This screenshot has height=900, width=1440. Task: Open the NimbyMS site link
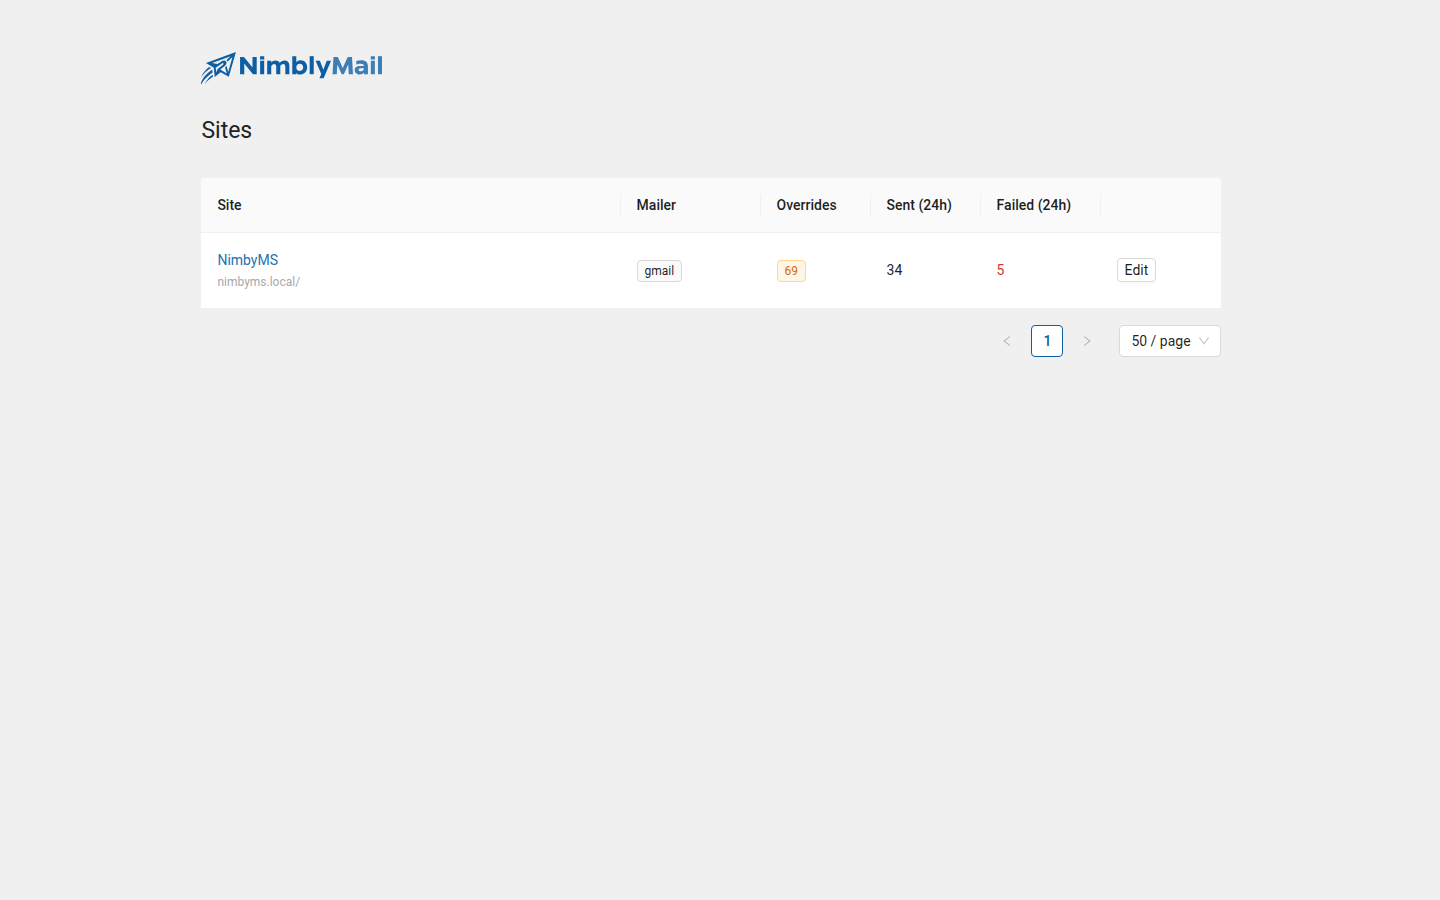[x=248, y=260]
